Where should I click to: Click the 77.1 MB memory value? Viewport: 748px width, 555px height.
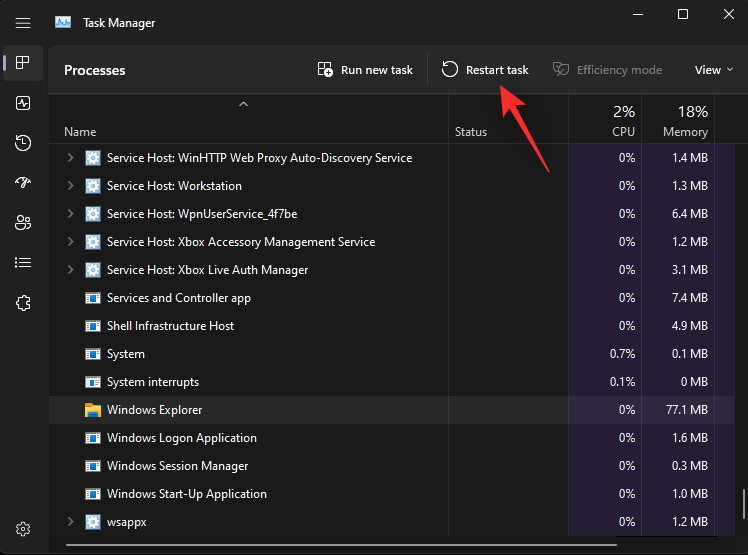pyautogui.click(x=687, y=410)
